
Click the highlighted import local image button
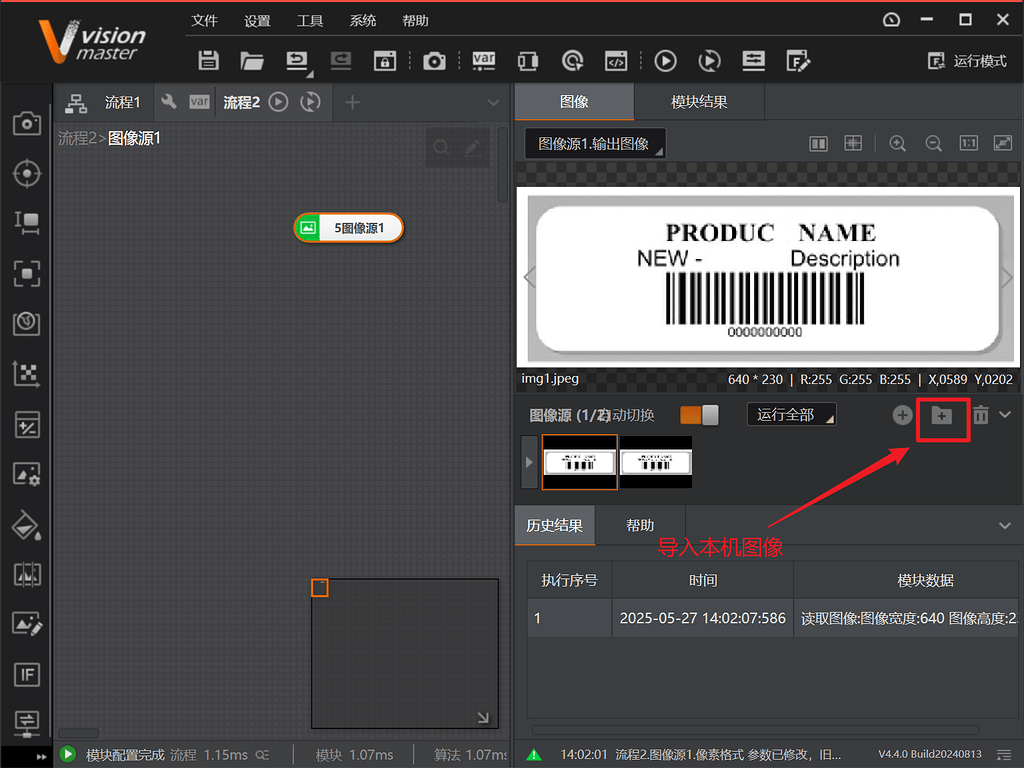pos(943,419)
